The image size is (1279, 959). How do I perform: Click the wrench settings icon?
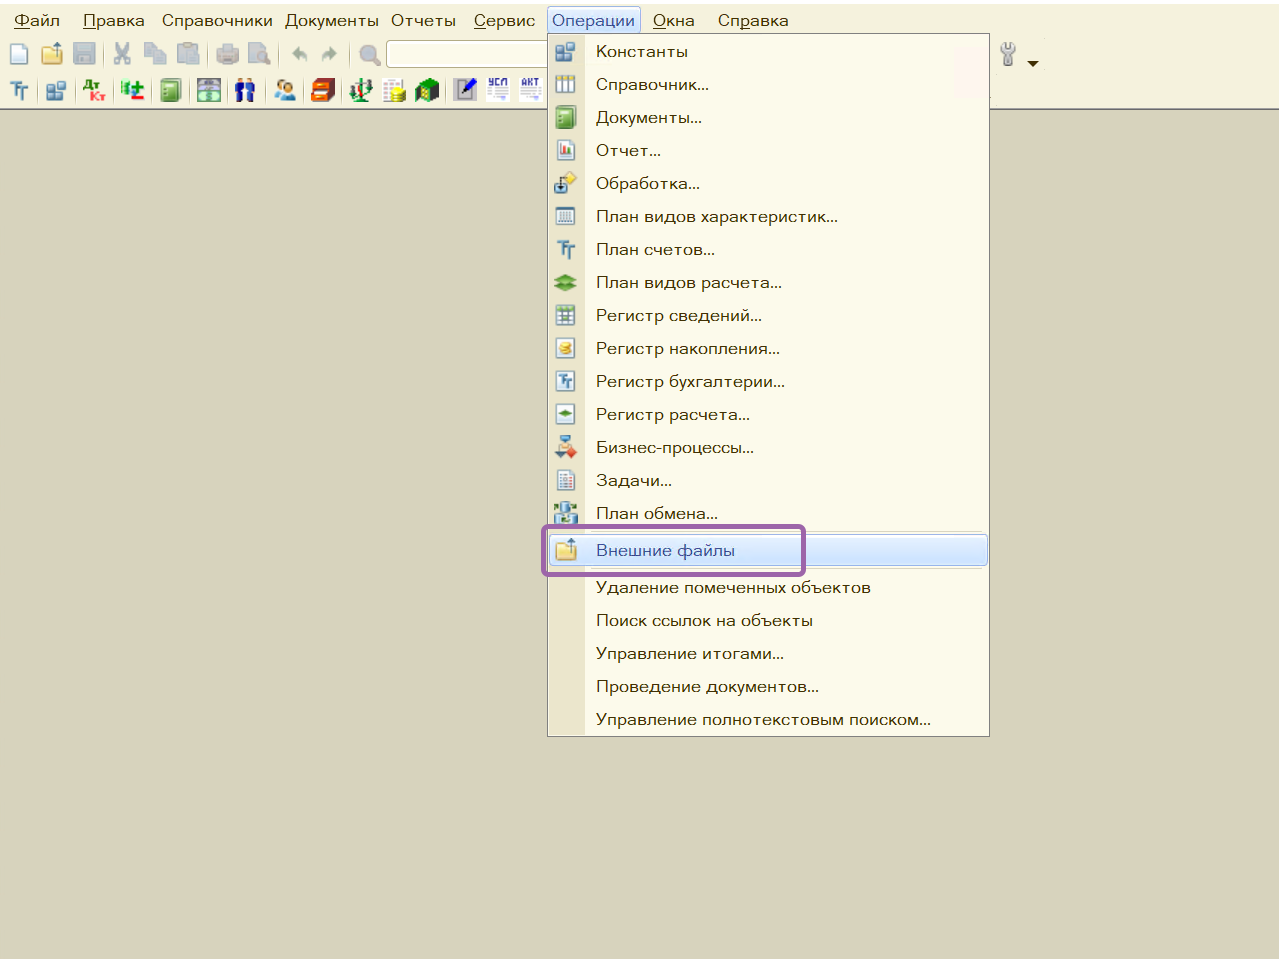[x=1008, y=55]
